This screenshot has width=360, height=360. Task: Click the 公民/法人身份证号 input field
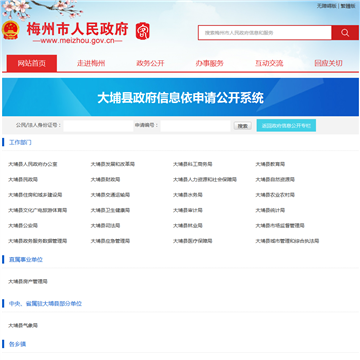(x=98, y=126)
